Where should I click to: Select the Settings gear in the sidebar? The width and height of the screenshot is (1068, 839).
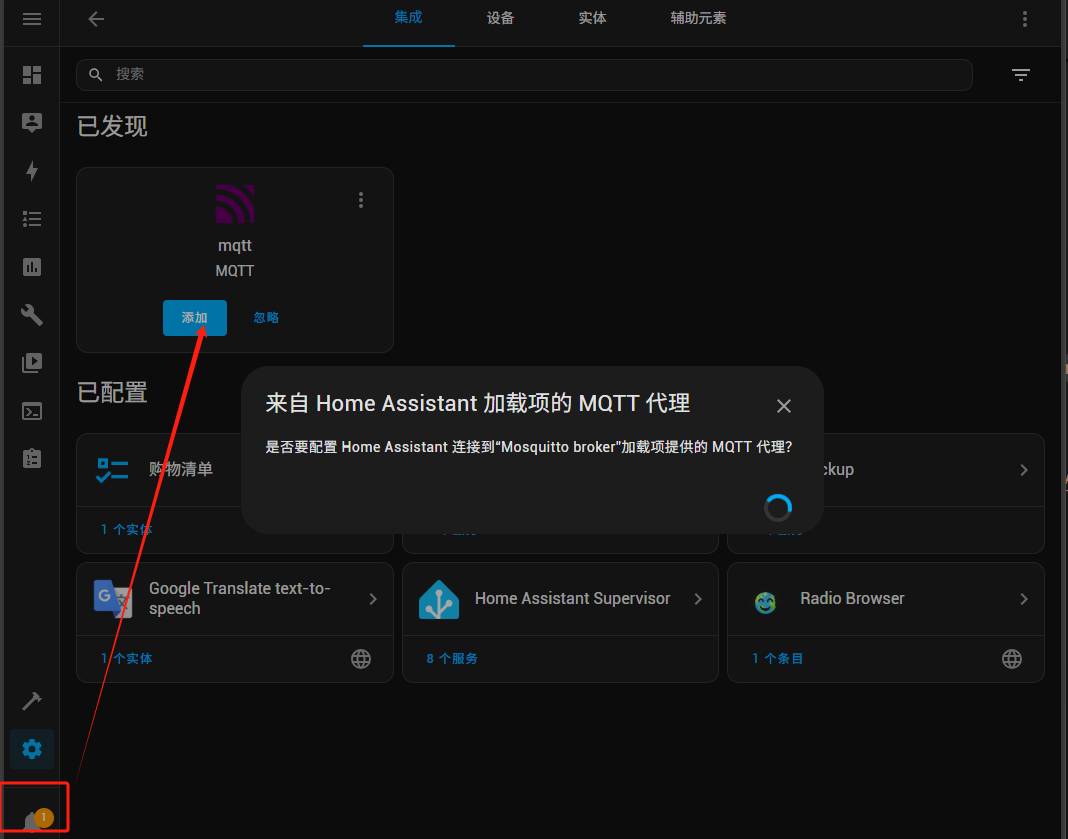[x=32, y=748]
